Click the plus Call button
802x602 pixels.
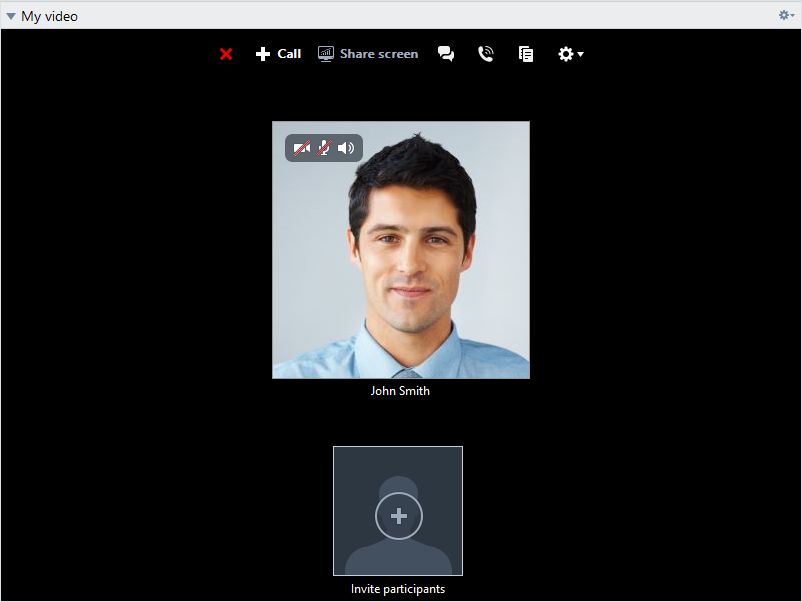[278, 54]
